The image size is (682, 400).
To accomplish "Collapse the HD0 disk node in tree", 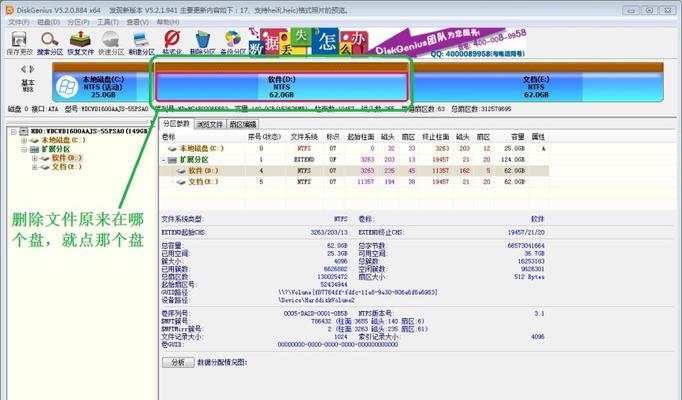I will (x=14, y=131).
